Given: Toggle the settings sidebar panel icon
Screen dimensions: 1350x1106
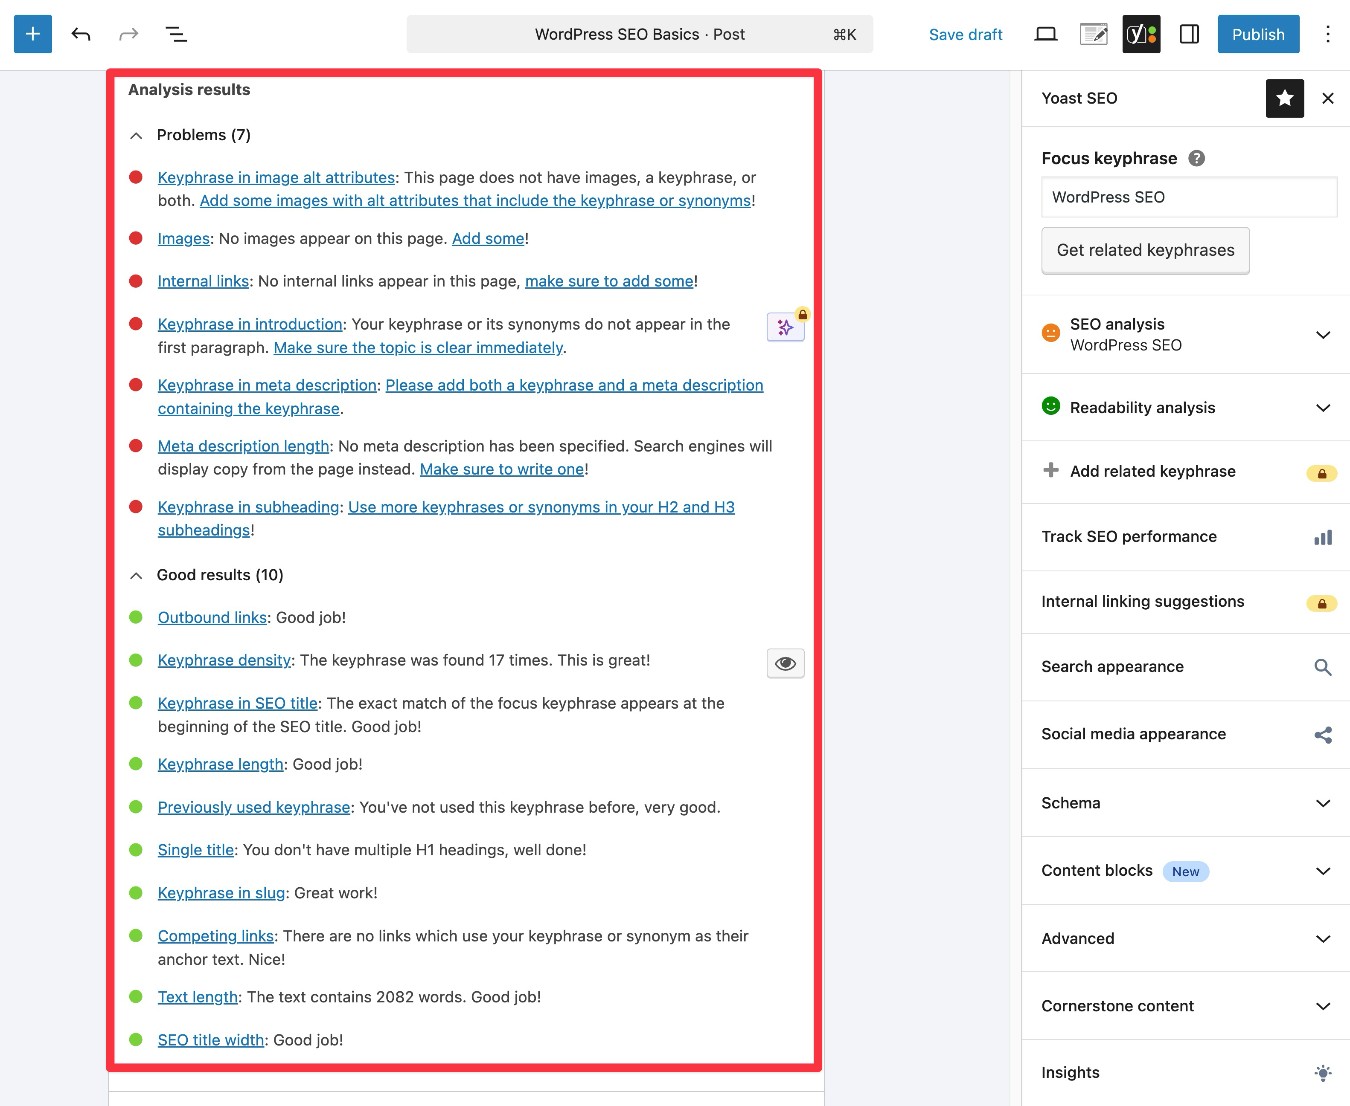Looking at the screenshot, I should (1189, 33).
